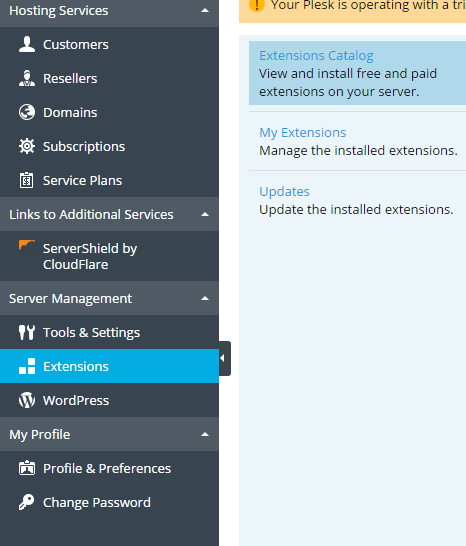Open the Tools & Settings menu item
Viewport: 466px width, 546px height.
click(x=109, y=333)
